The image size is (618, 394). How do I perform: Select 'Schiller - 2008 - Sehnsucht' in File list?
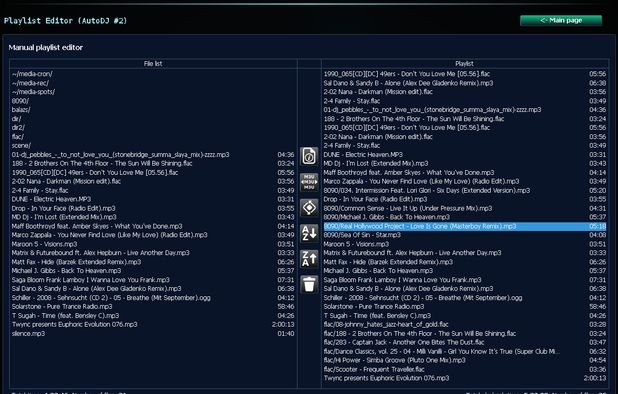click(153, 298)
